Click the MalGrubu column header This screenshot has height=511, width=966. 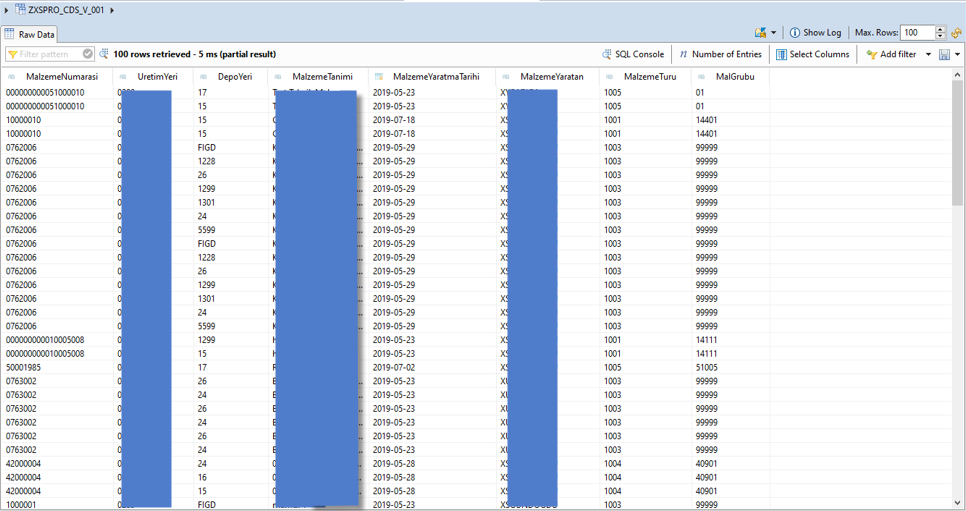[x=730, y=77]
